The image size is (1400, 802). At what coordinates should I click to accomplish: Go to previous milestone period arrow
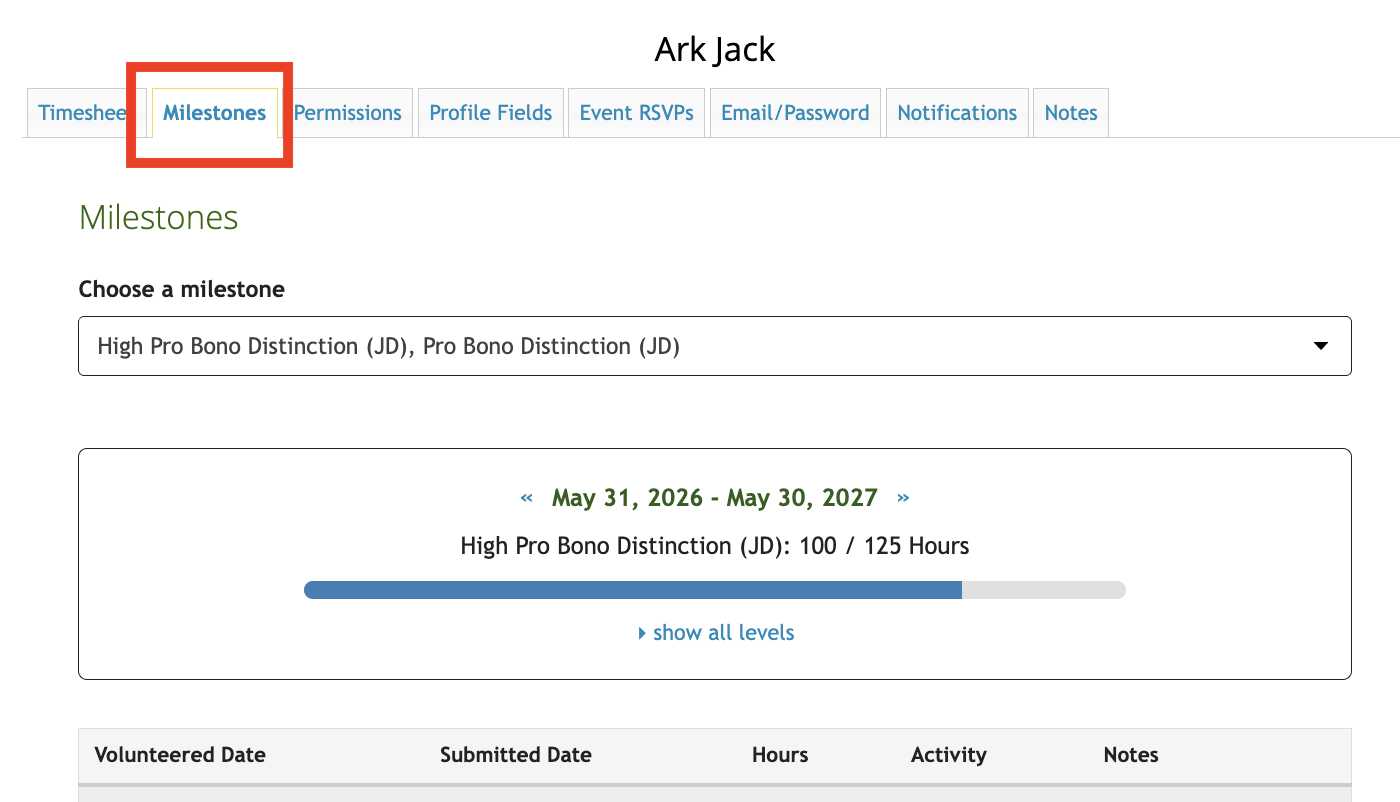point(526,498)
